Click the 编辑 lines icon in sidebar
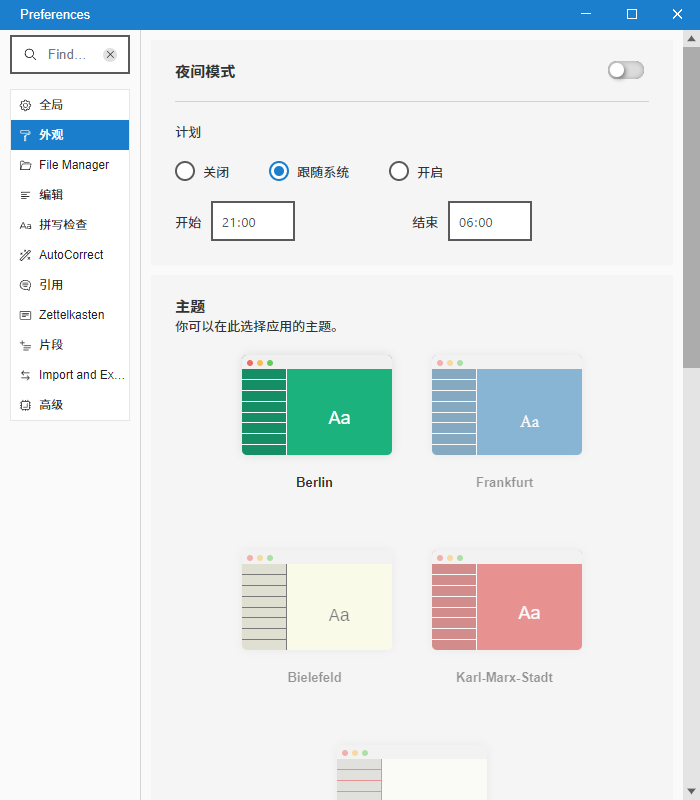Viewport: 700px width, 800px height. point(26,195)
